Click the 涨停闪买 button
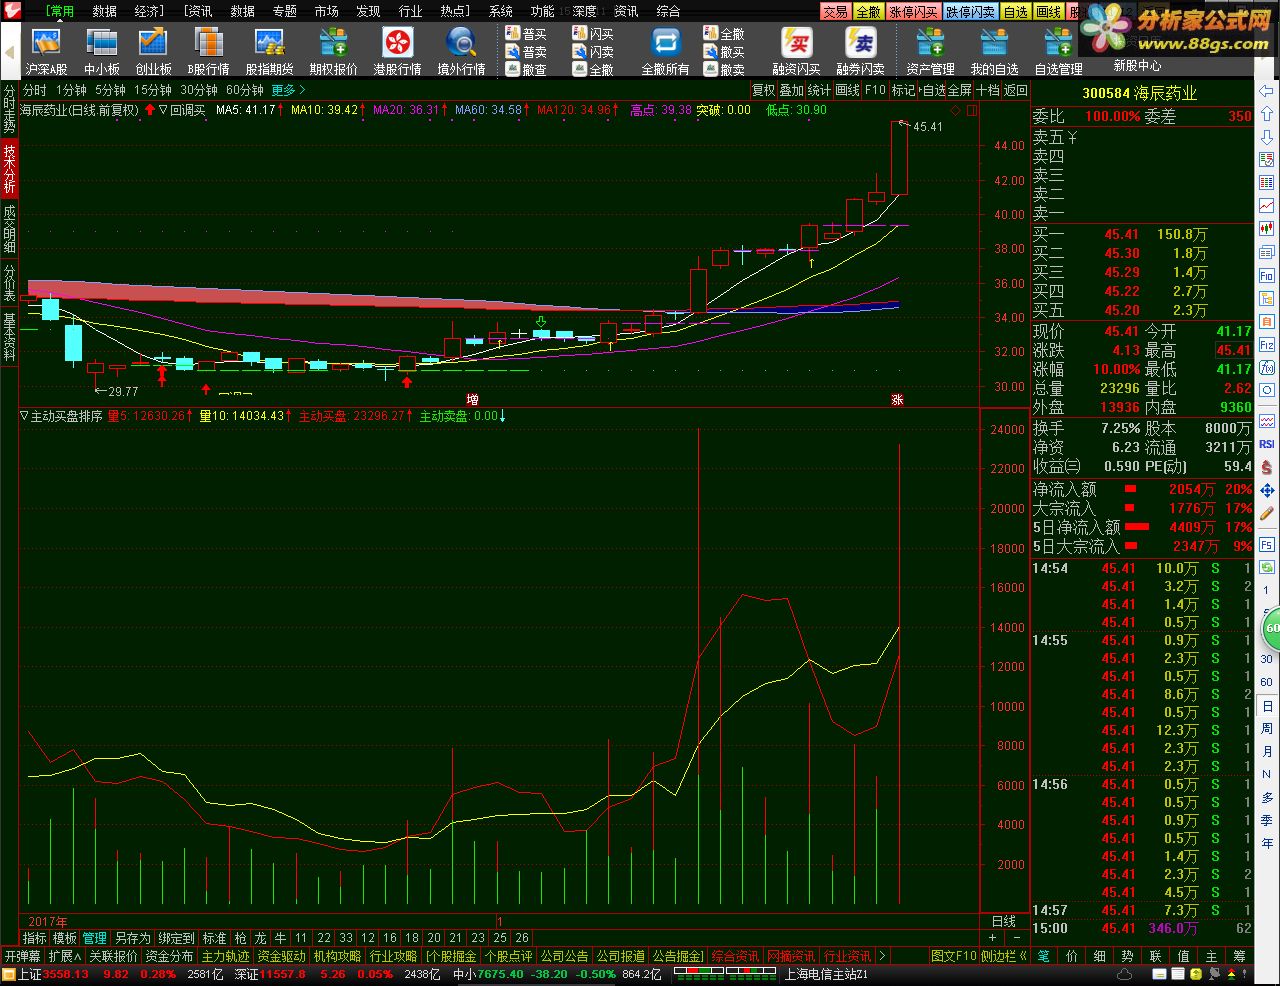This screenshot has width=1280, height=986. point(914,12)
